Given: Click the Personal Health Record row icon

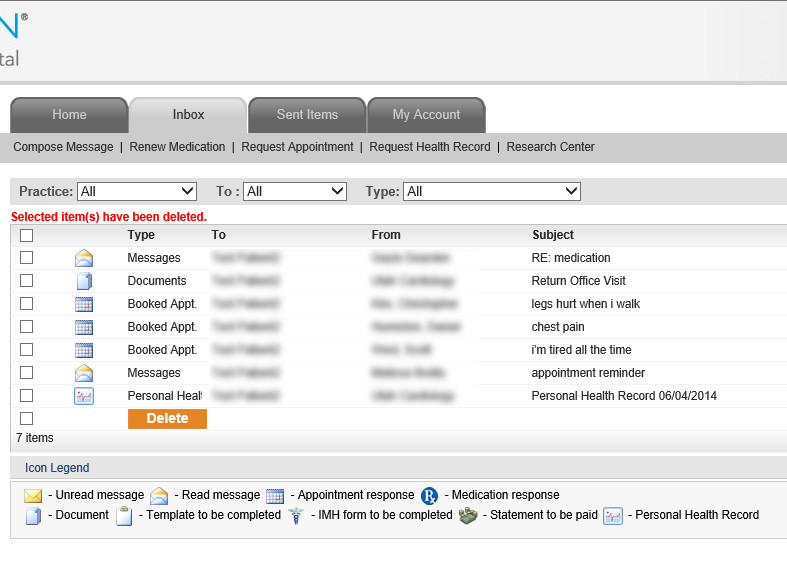Looking at the screenshot, I should point(84,396).
